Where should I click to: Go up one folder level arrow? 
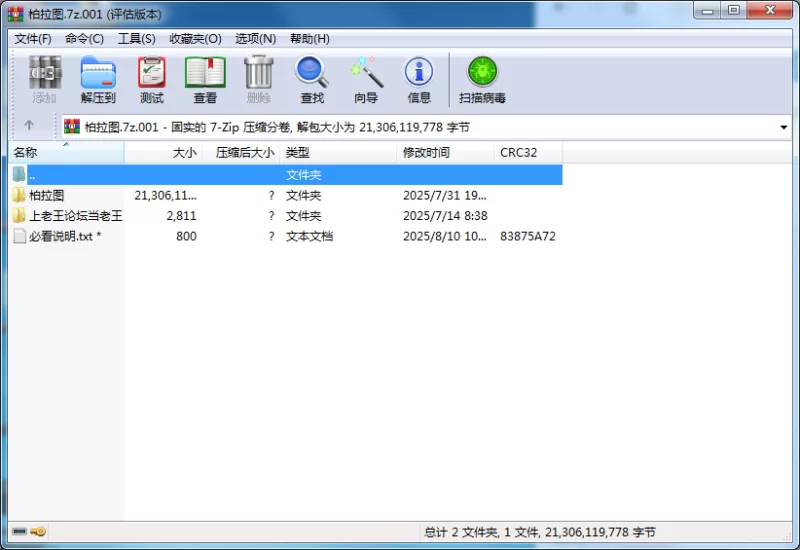click(29, 125)
